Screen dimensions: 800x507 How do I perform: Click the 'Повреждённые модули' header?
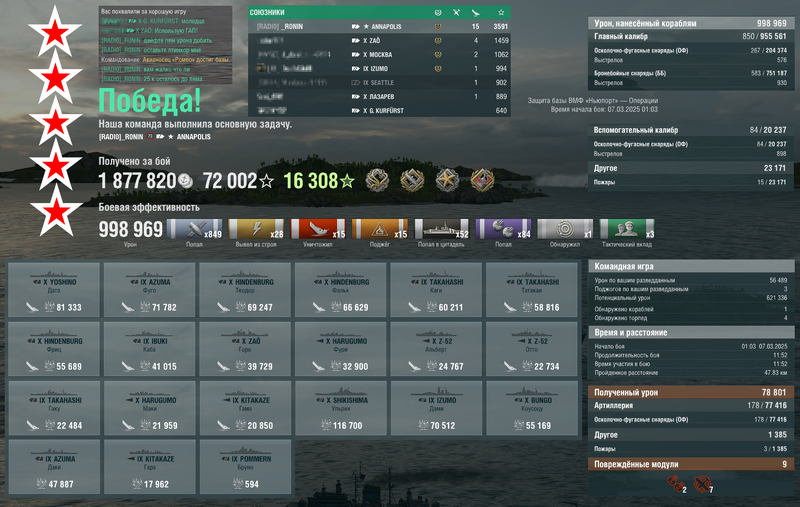[x=691, y=464]
